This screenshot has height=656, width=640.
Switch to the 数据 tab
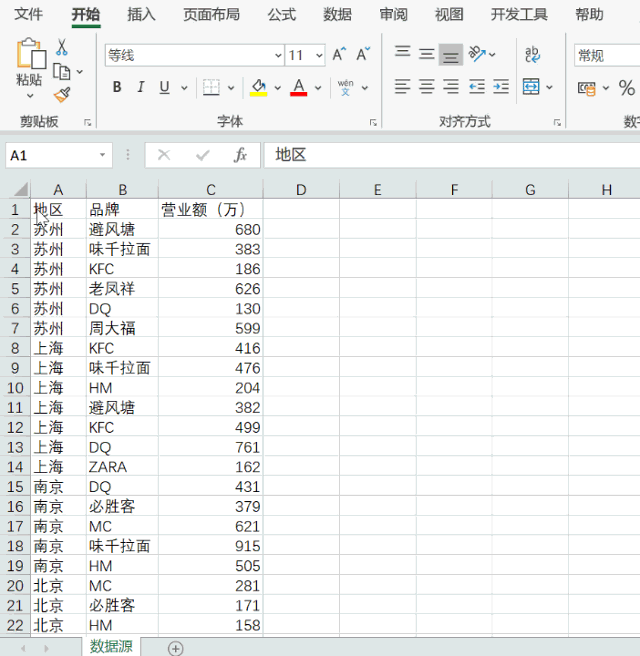pyautogui.click(x=337, y=14)
